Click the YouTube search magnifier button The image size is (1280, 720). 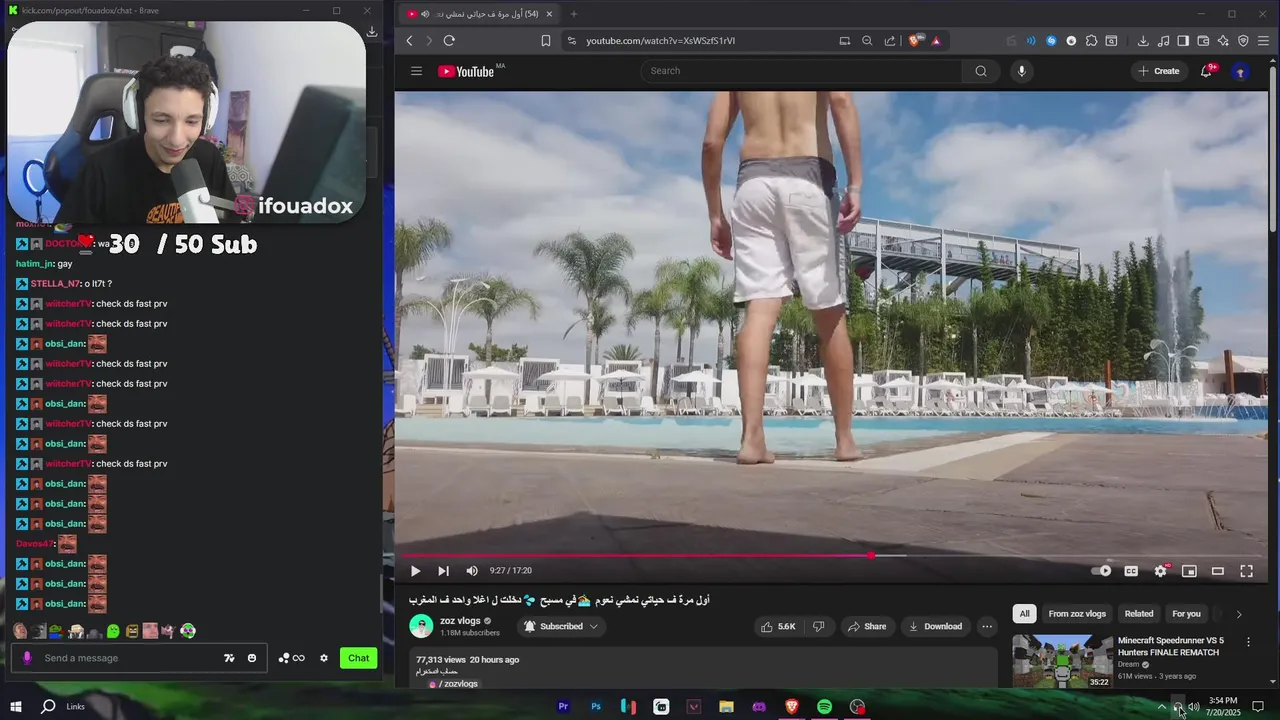[x=981, y=71]
